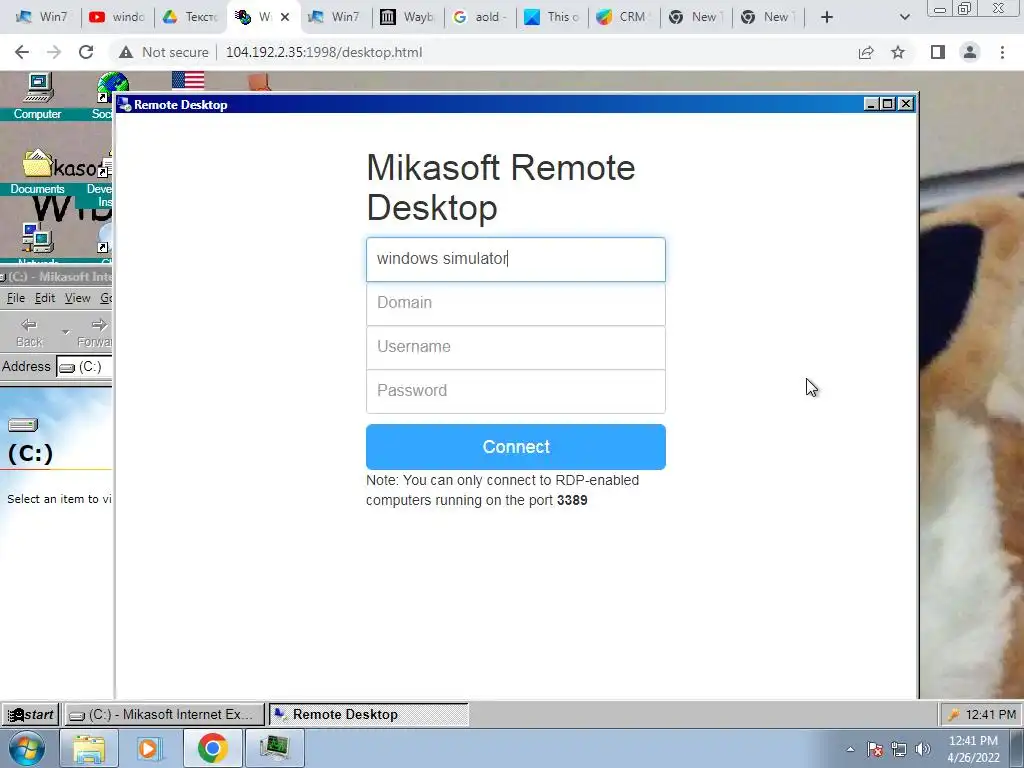This screenshot has height=768, width=1024.
Task: Open the Chrome profile avatar
Action: pos(970,52)
